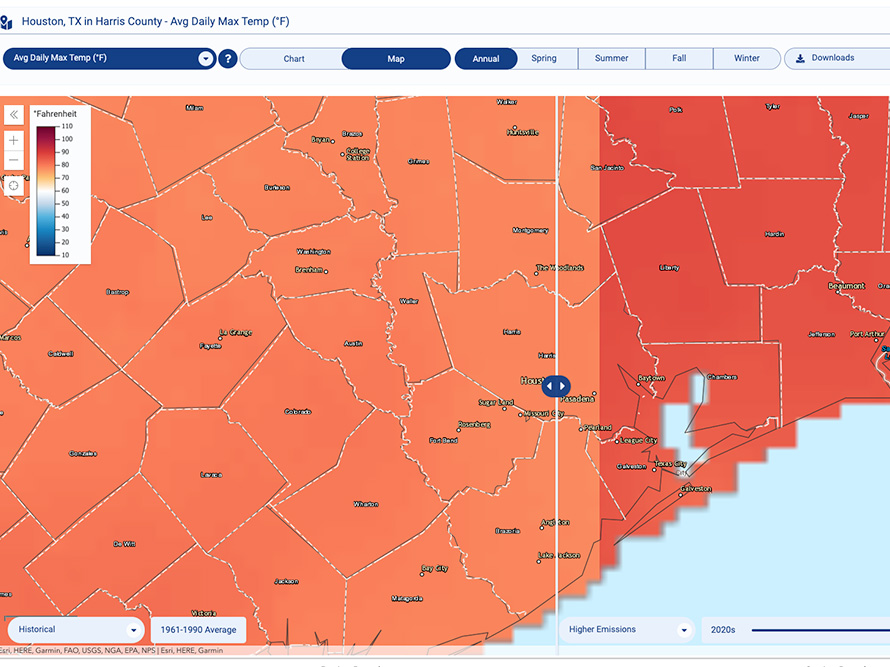This screenshot has width=890, height=667.
Task: Select the Summer season tab
Action: (612, 59)
